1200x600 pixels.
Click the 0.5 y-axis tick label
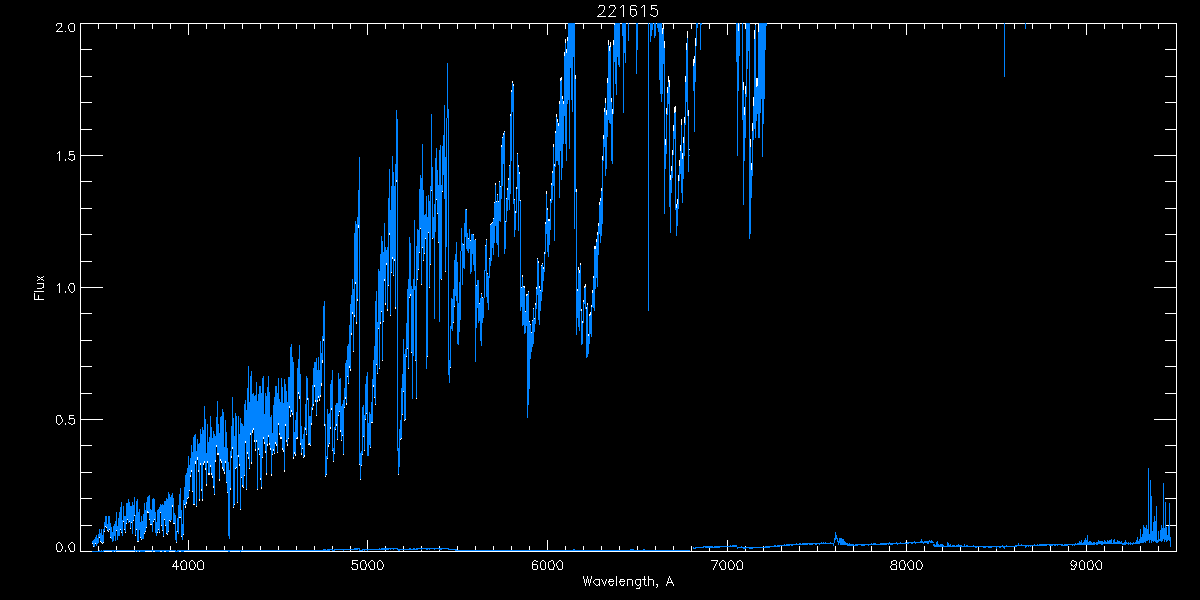click(65, 419)
